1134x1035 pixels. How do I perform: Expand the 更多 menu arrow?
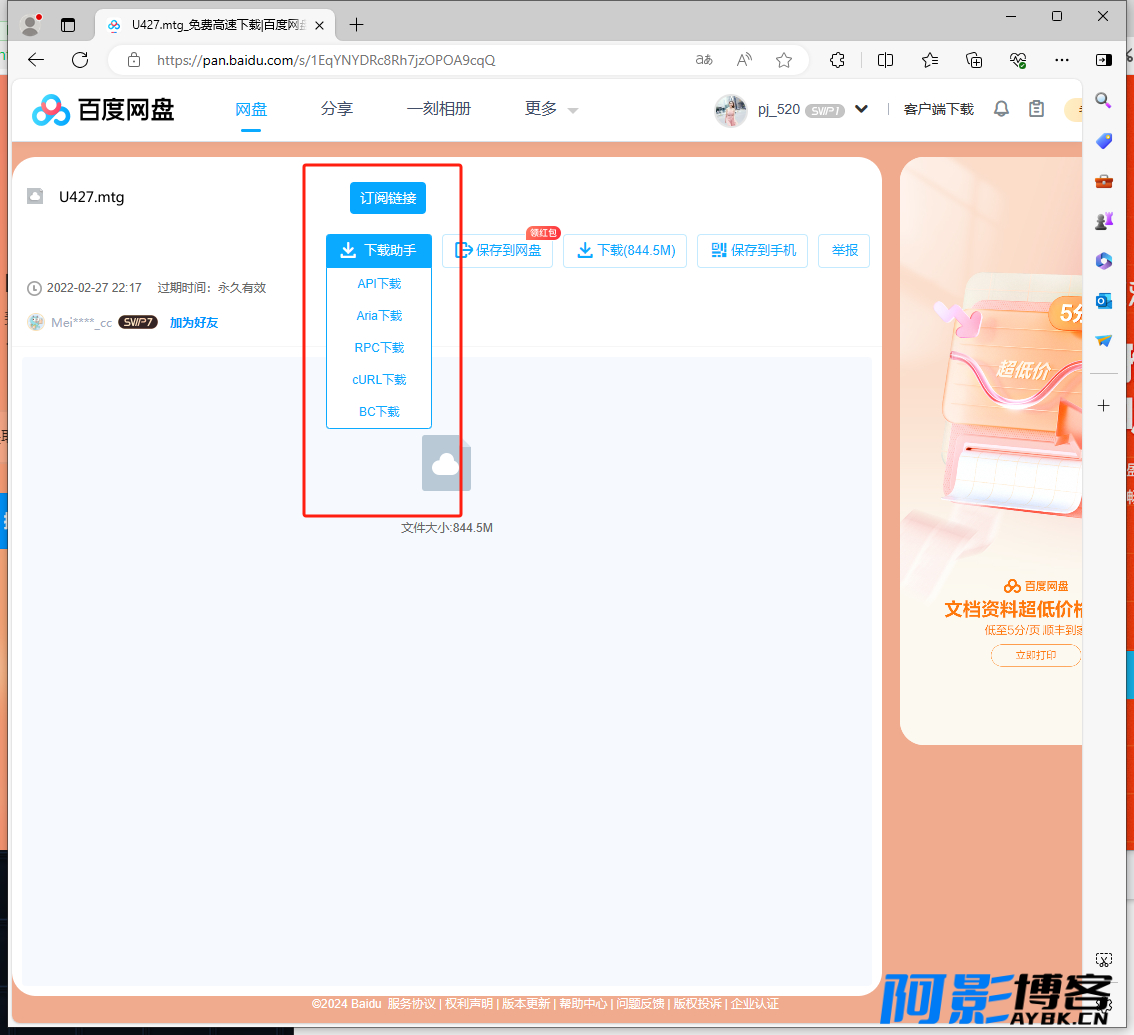tap(573, 111)
